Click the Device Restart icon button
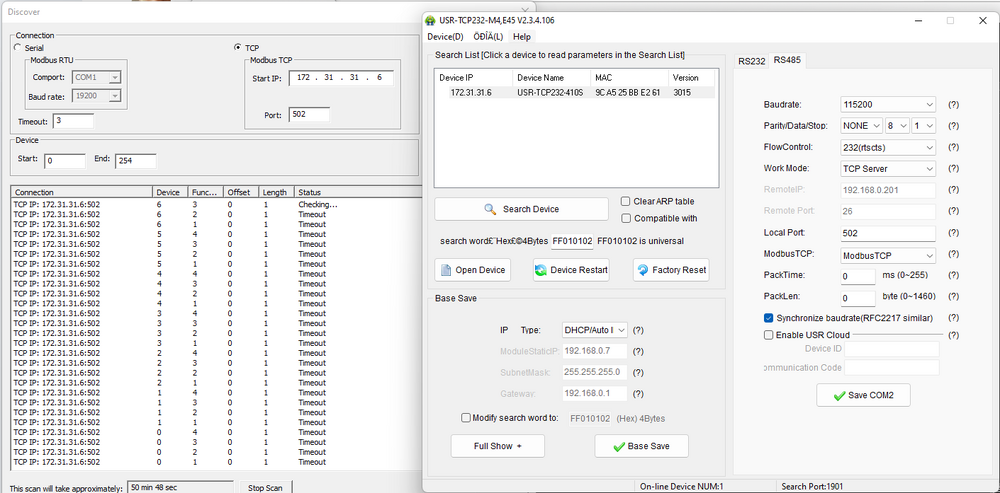The width and height of the screenshot is (1000, 493). coord(571,270)
